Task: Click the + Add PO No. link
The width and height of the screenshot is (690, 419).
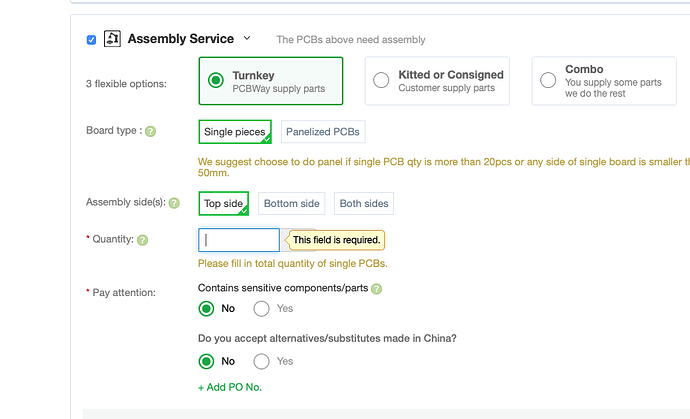Action: [230, 387]
